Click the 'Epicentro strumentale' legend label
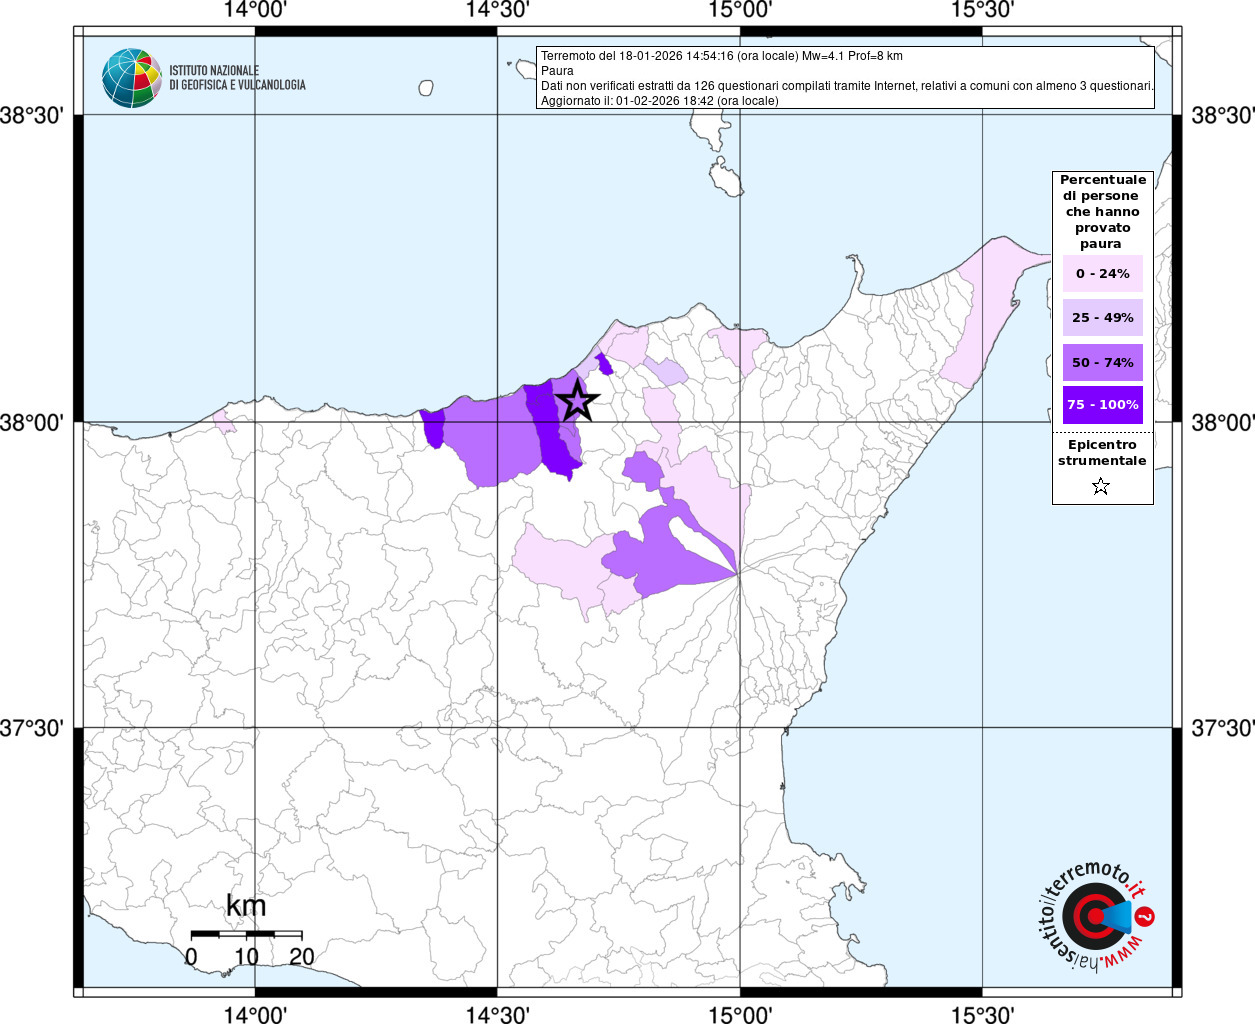 (x=1102, y=453)
